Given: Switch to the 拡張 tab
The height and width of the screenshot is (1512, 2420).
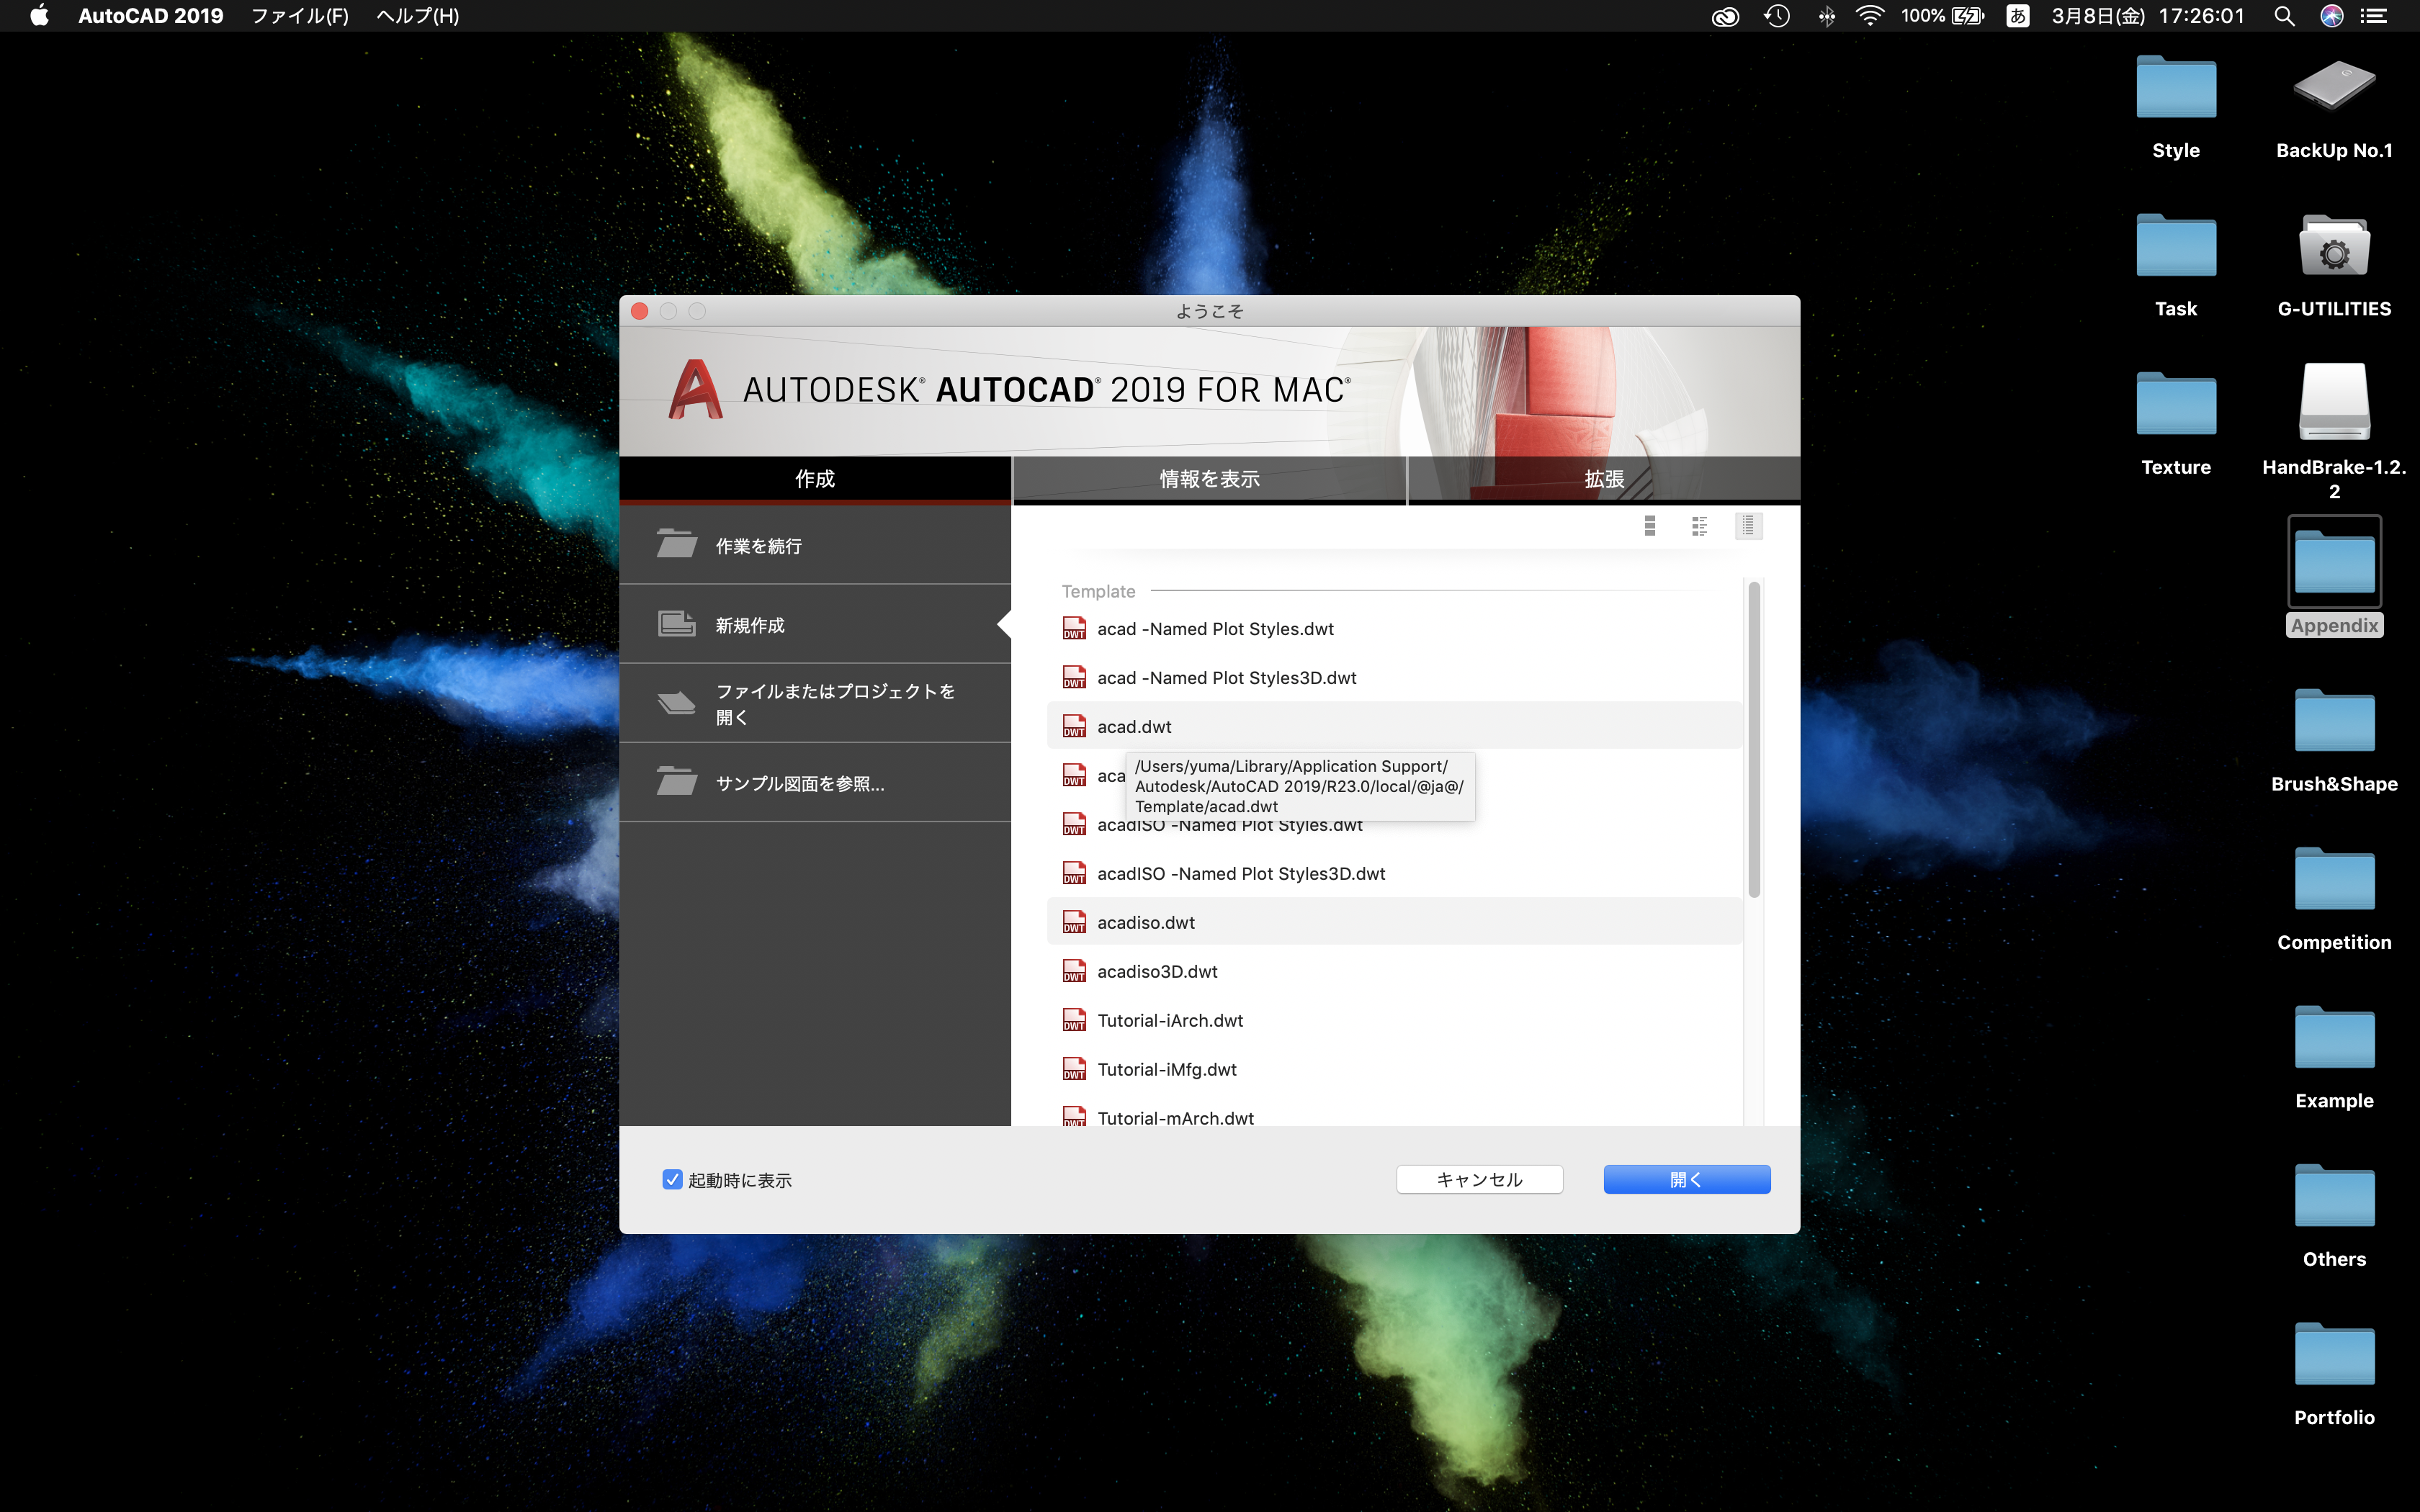Looking at the screenshot, I should [x=1604, y=479].
